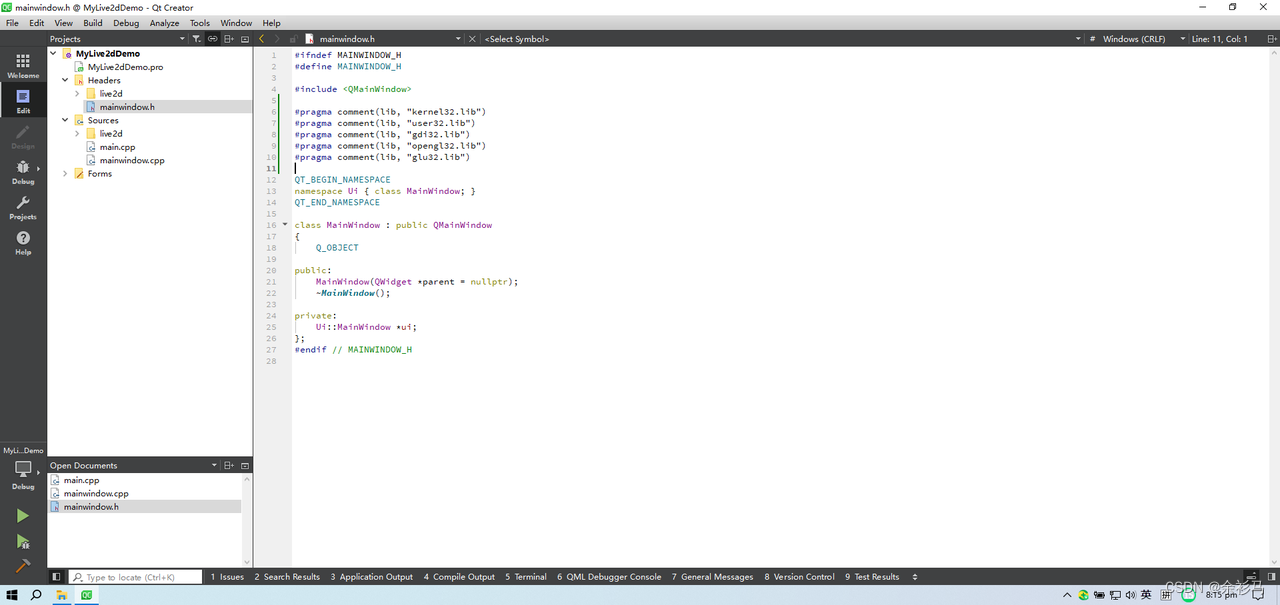Viewport: 1280px width, 605px height.
Task: Switch to Debug mode in the sidebar
Action: [23, 172]
